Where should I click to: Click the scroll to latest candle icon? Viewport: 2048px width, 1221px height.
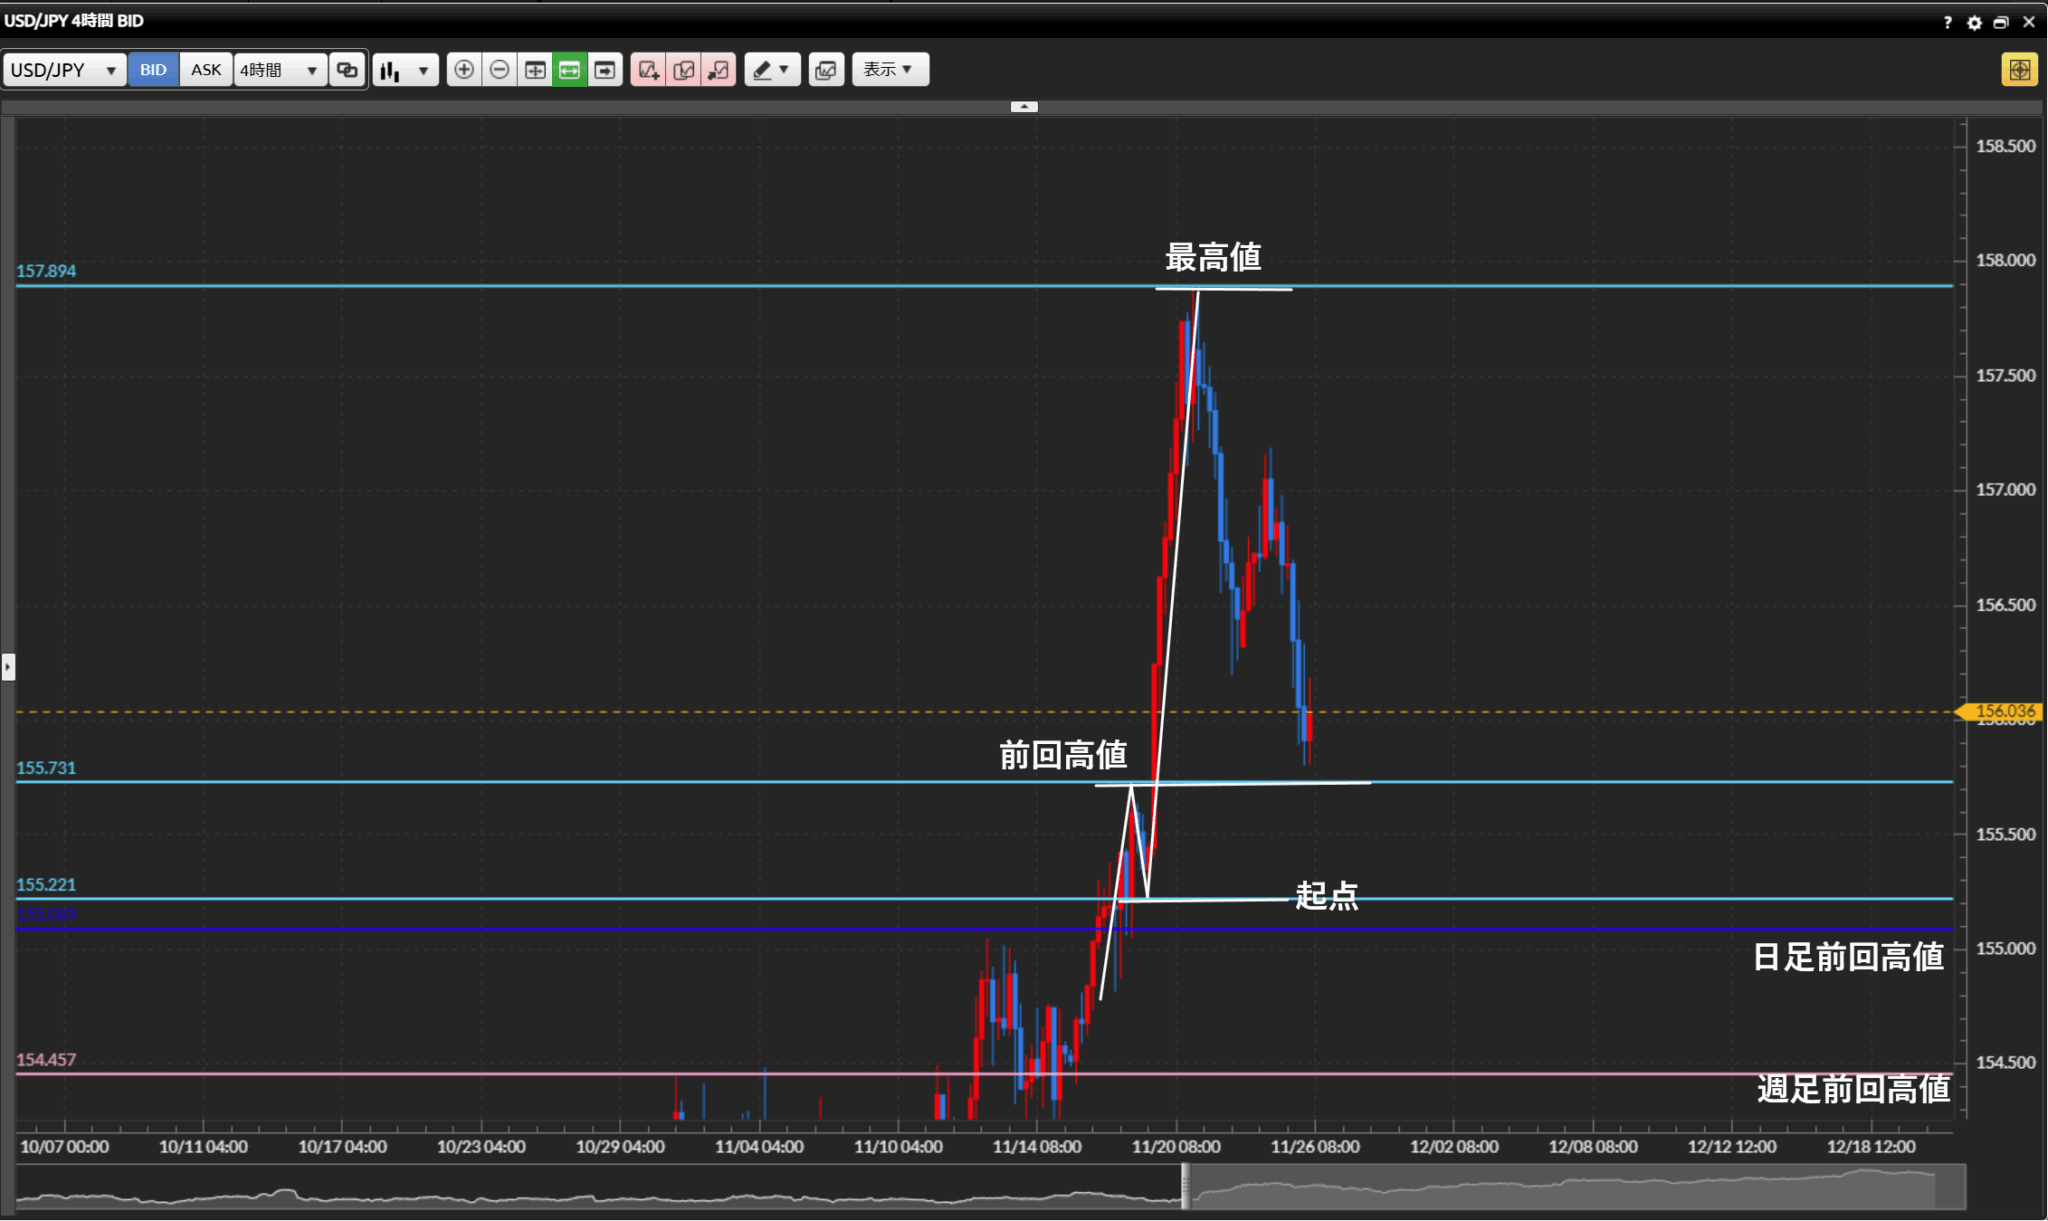(605, 70)
